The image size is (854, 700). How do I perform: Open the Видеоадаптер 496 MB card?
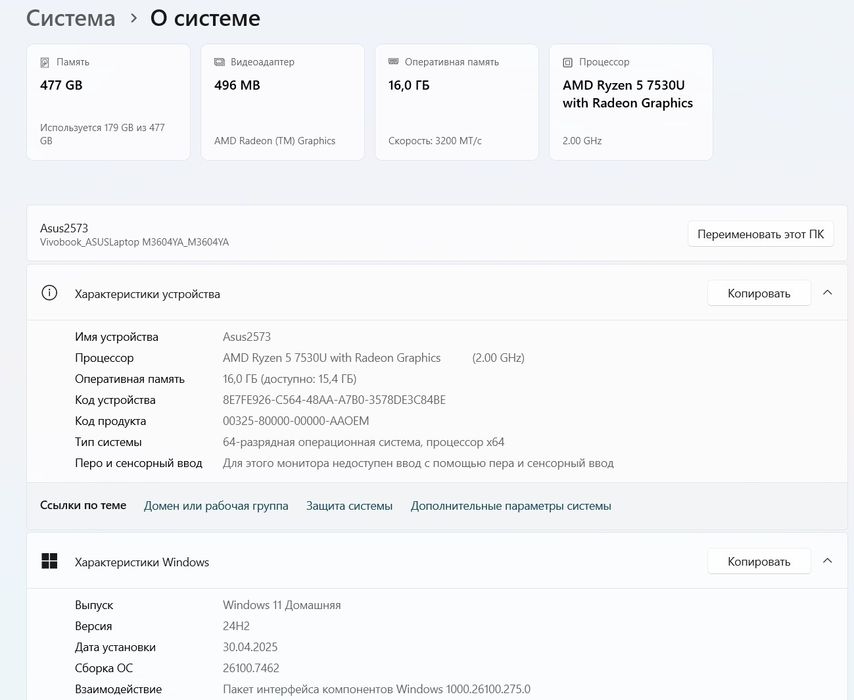click(x=282, y=102)
